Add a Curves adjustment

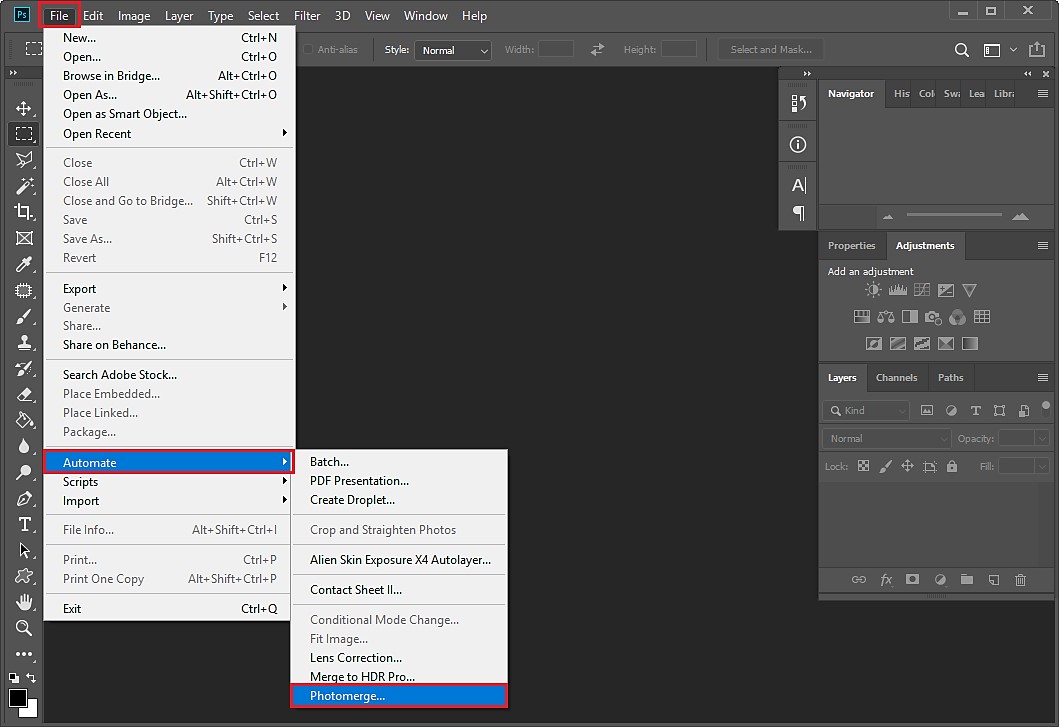921,290
